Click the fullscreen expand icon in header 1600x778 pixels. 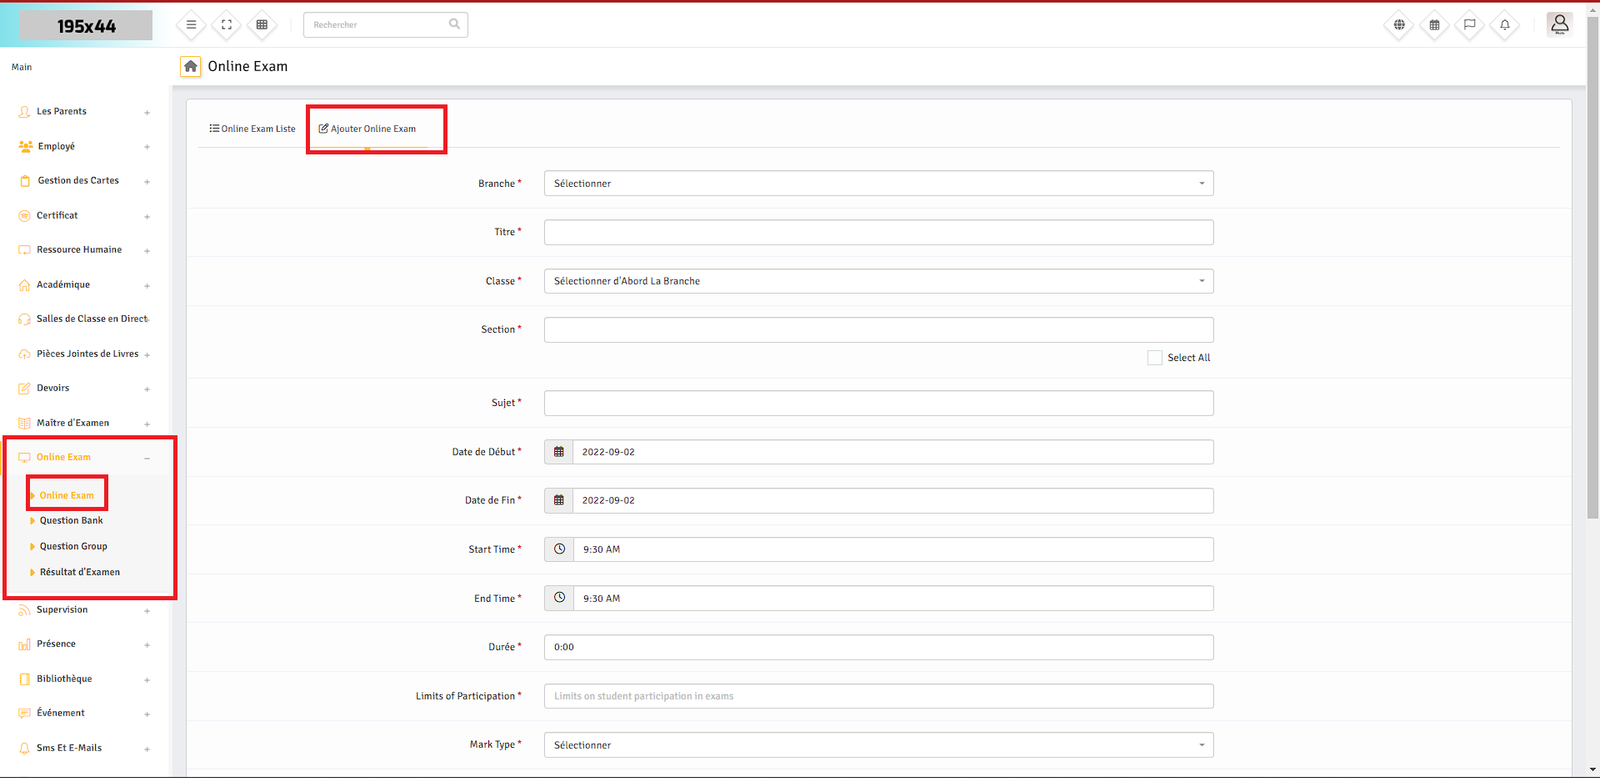[227, 25]
